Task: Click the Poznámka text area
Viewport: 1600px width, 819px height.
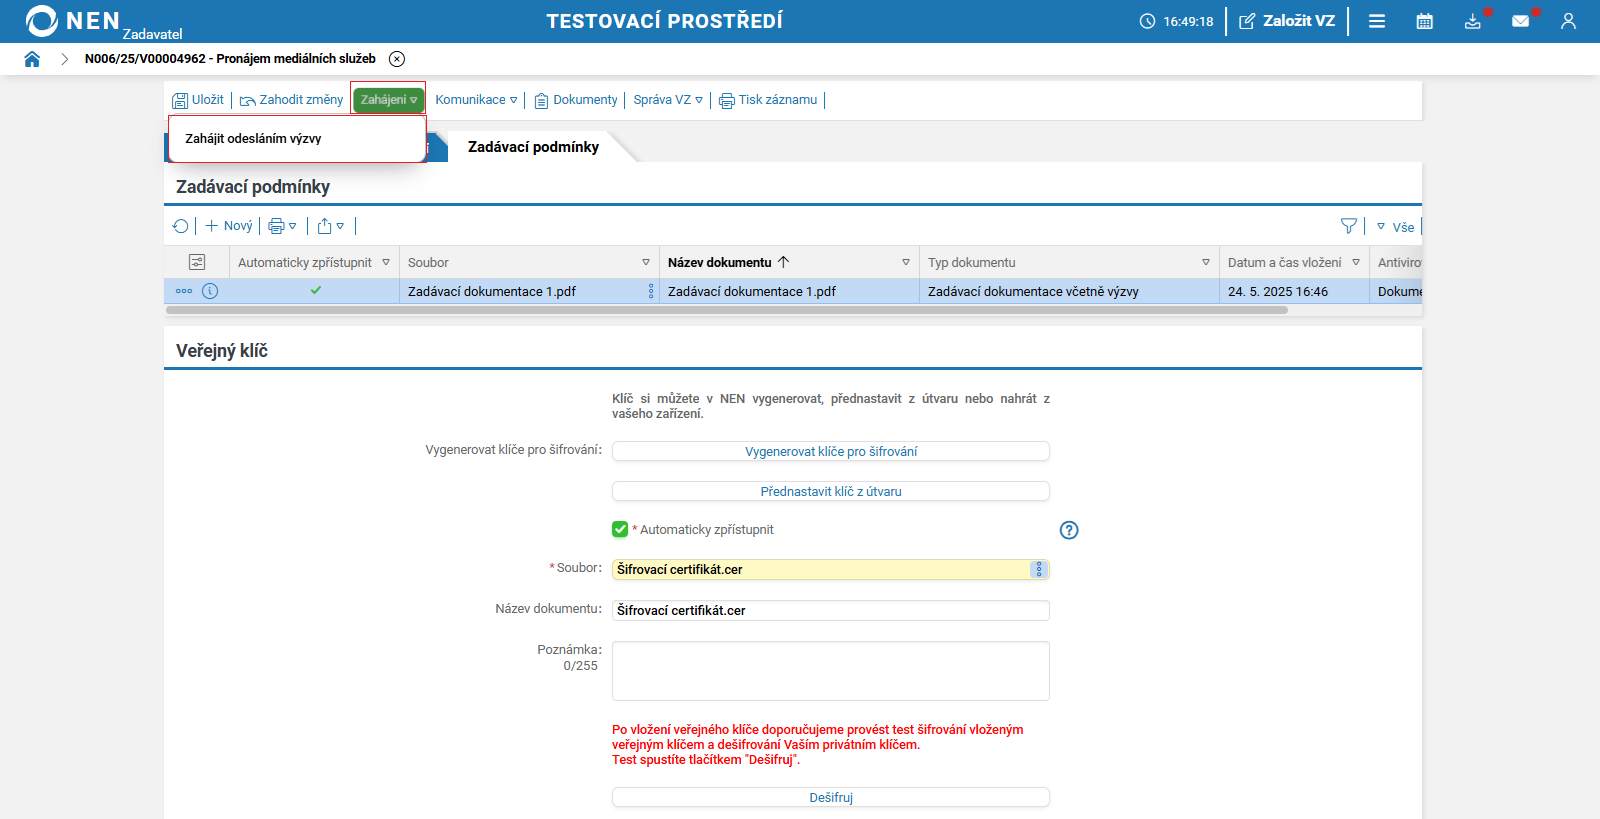Action: [x=831, y=671]
